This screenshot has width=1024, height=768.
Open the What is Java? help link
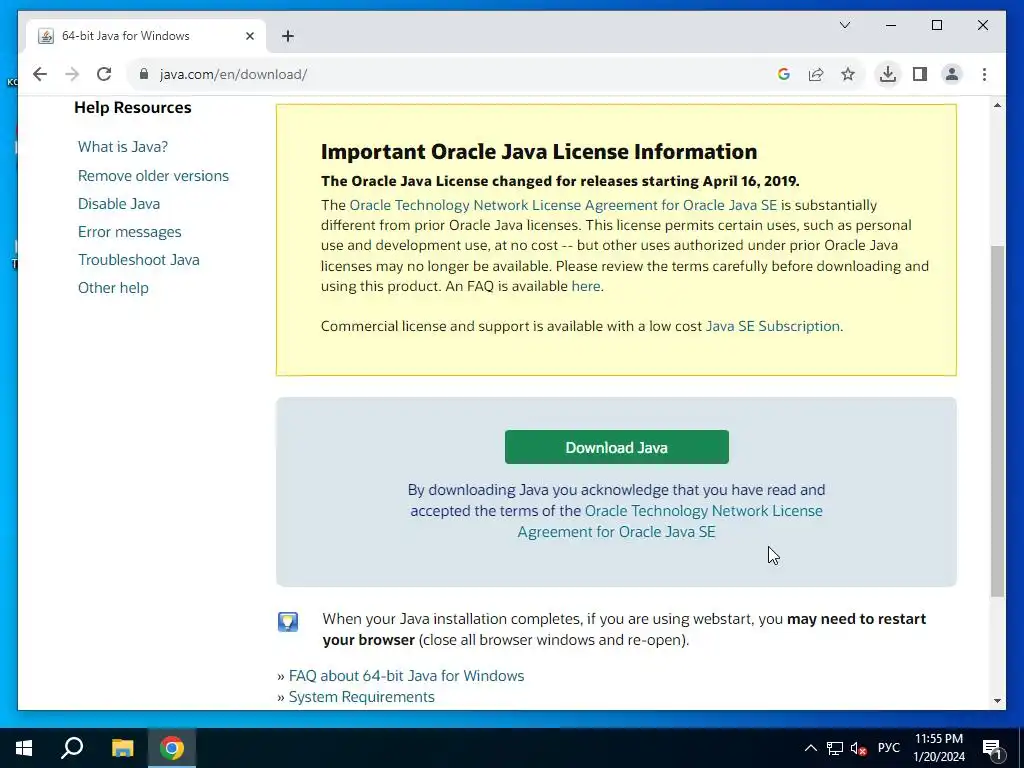(123, 147)
